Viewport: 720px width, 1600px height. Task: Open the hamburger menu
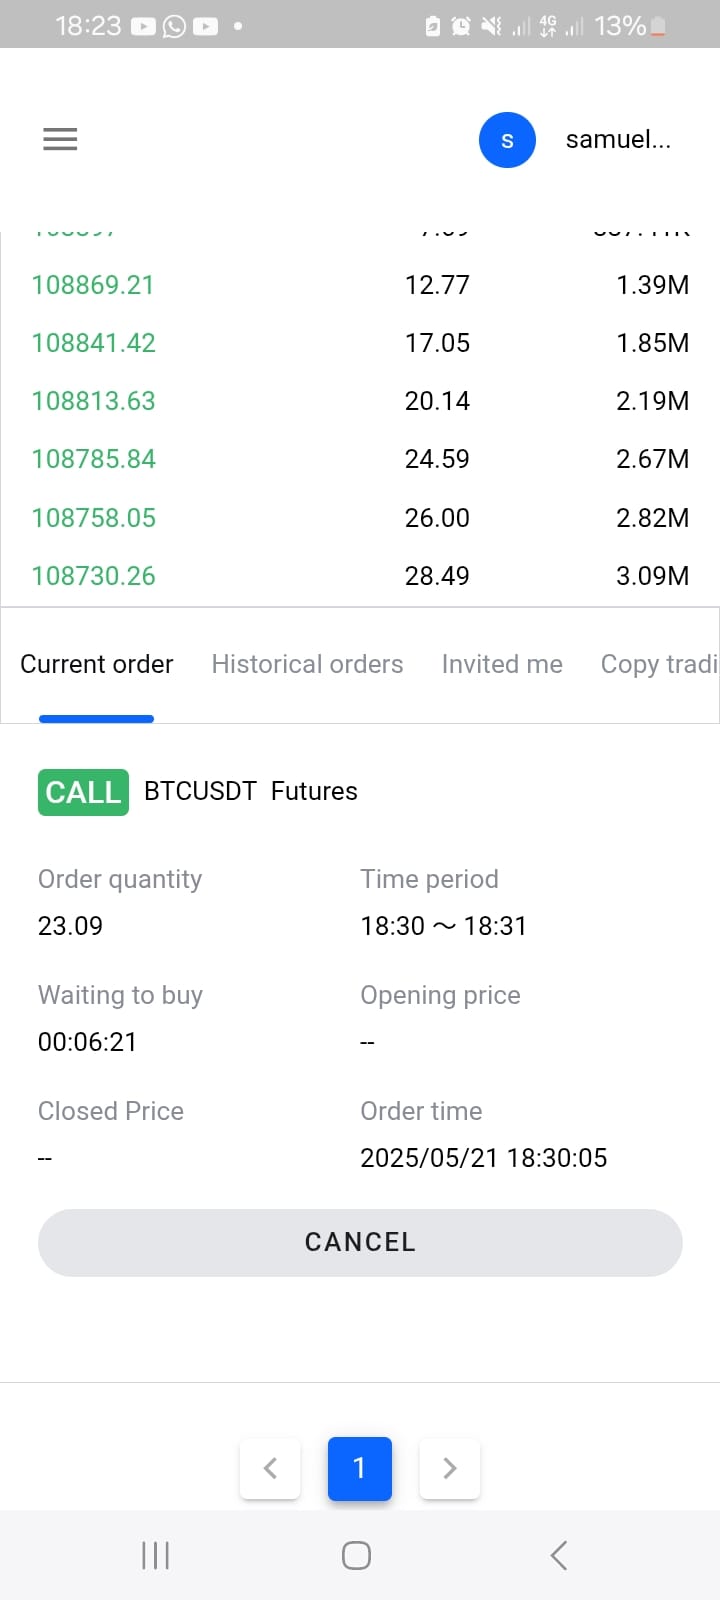click(60, 139)
